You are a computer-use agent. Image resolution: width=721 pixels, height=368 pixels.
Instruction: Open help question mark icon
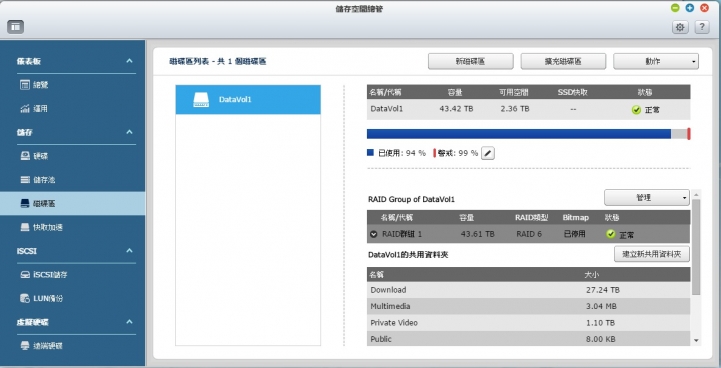702,27
